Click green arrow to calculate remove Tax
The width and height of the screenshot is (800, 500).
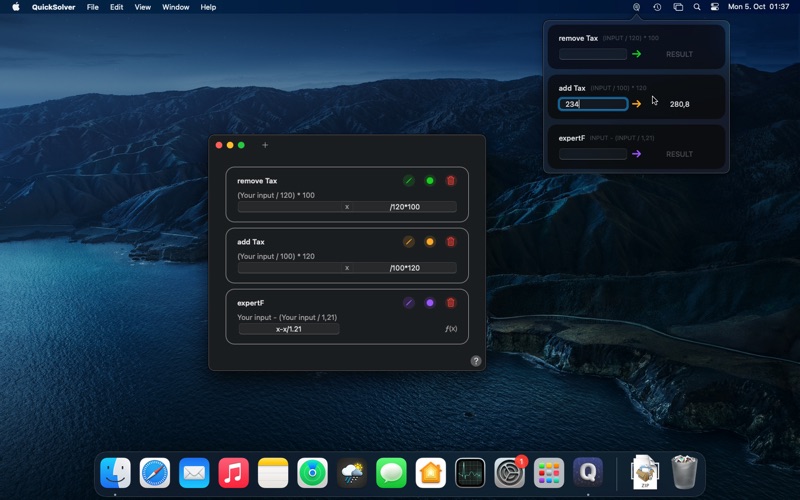637,54
